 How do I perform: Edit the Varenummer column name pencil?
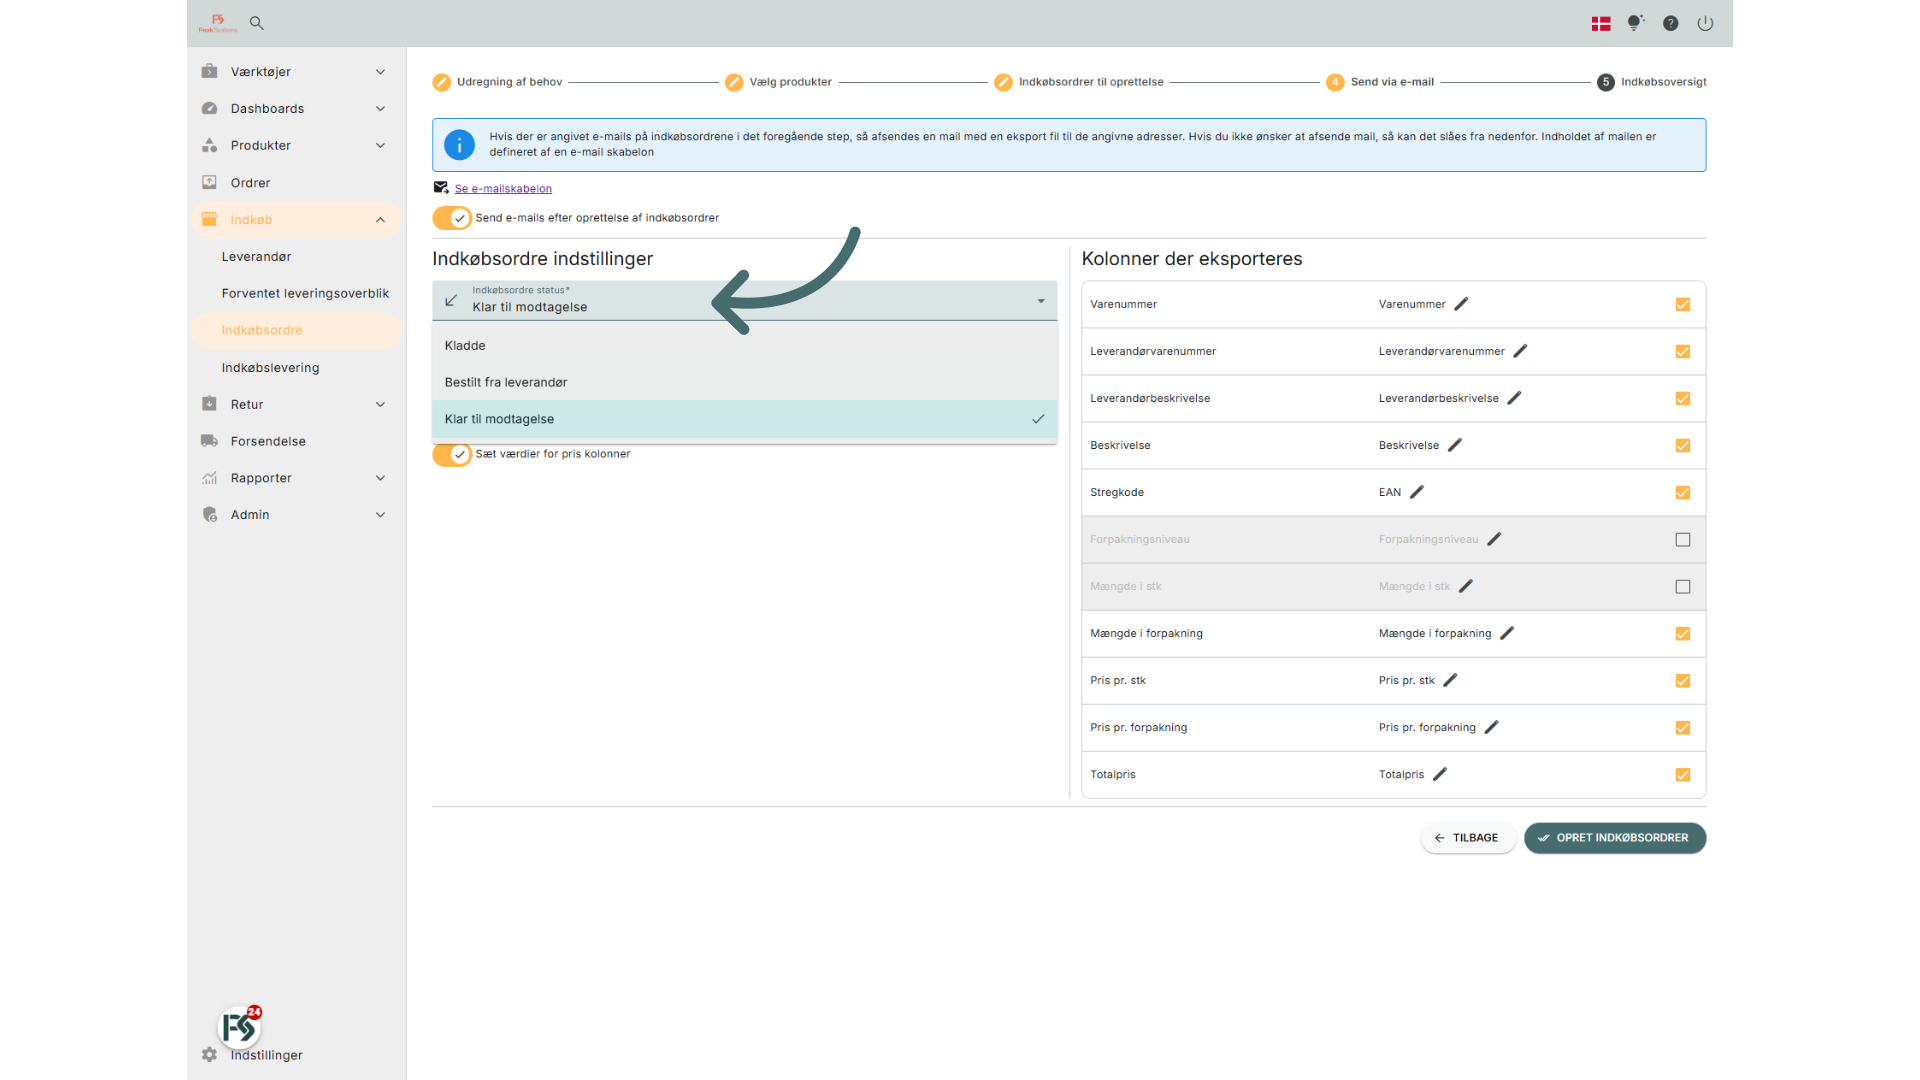point(1461,304)
